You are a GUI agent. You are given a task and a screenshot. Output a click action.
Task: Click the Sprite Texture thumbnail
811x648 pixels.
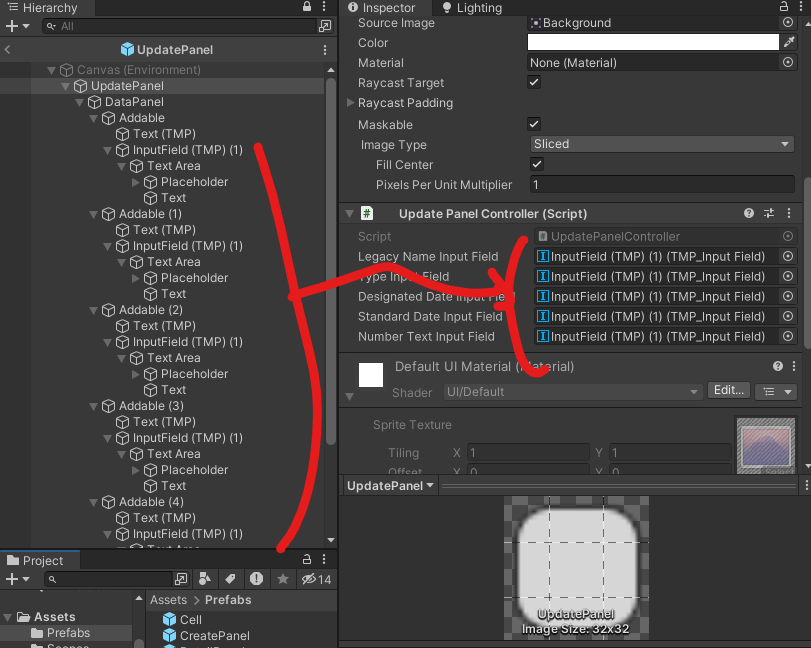coord(765,445)
